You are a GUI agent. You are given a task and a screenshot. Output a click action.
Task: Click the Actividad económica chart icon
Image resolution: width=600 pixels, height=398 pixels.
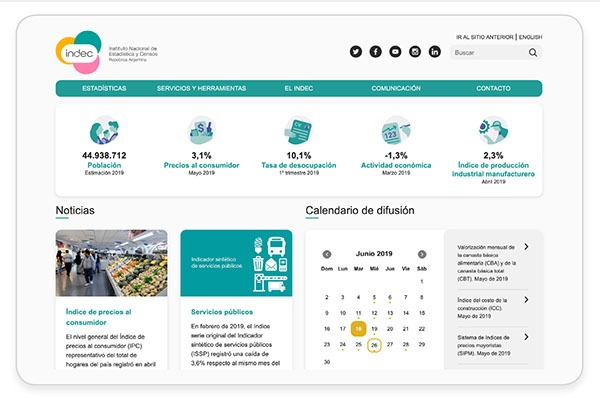click(x=396, y=131)
